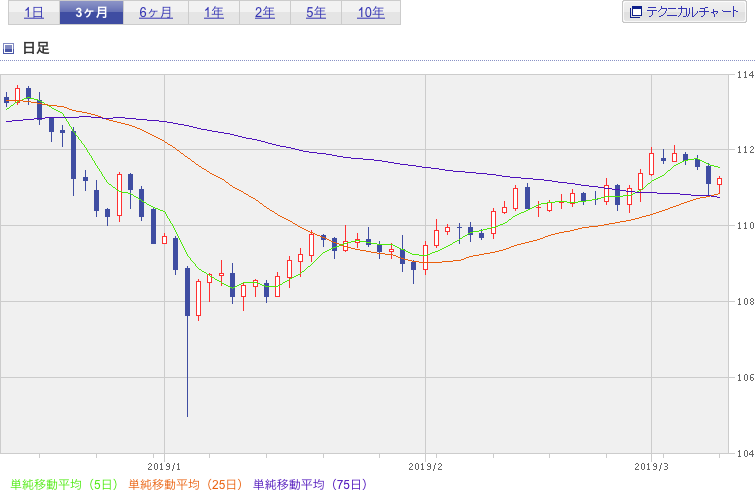Open the テクニカルチャート button
The height and width of the screenshot is (493, 755).
click(684, 12)
